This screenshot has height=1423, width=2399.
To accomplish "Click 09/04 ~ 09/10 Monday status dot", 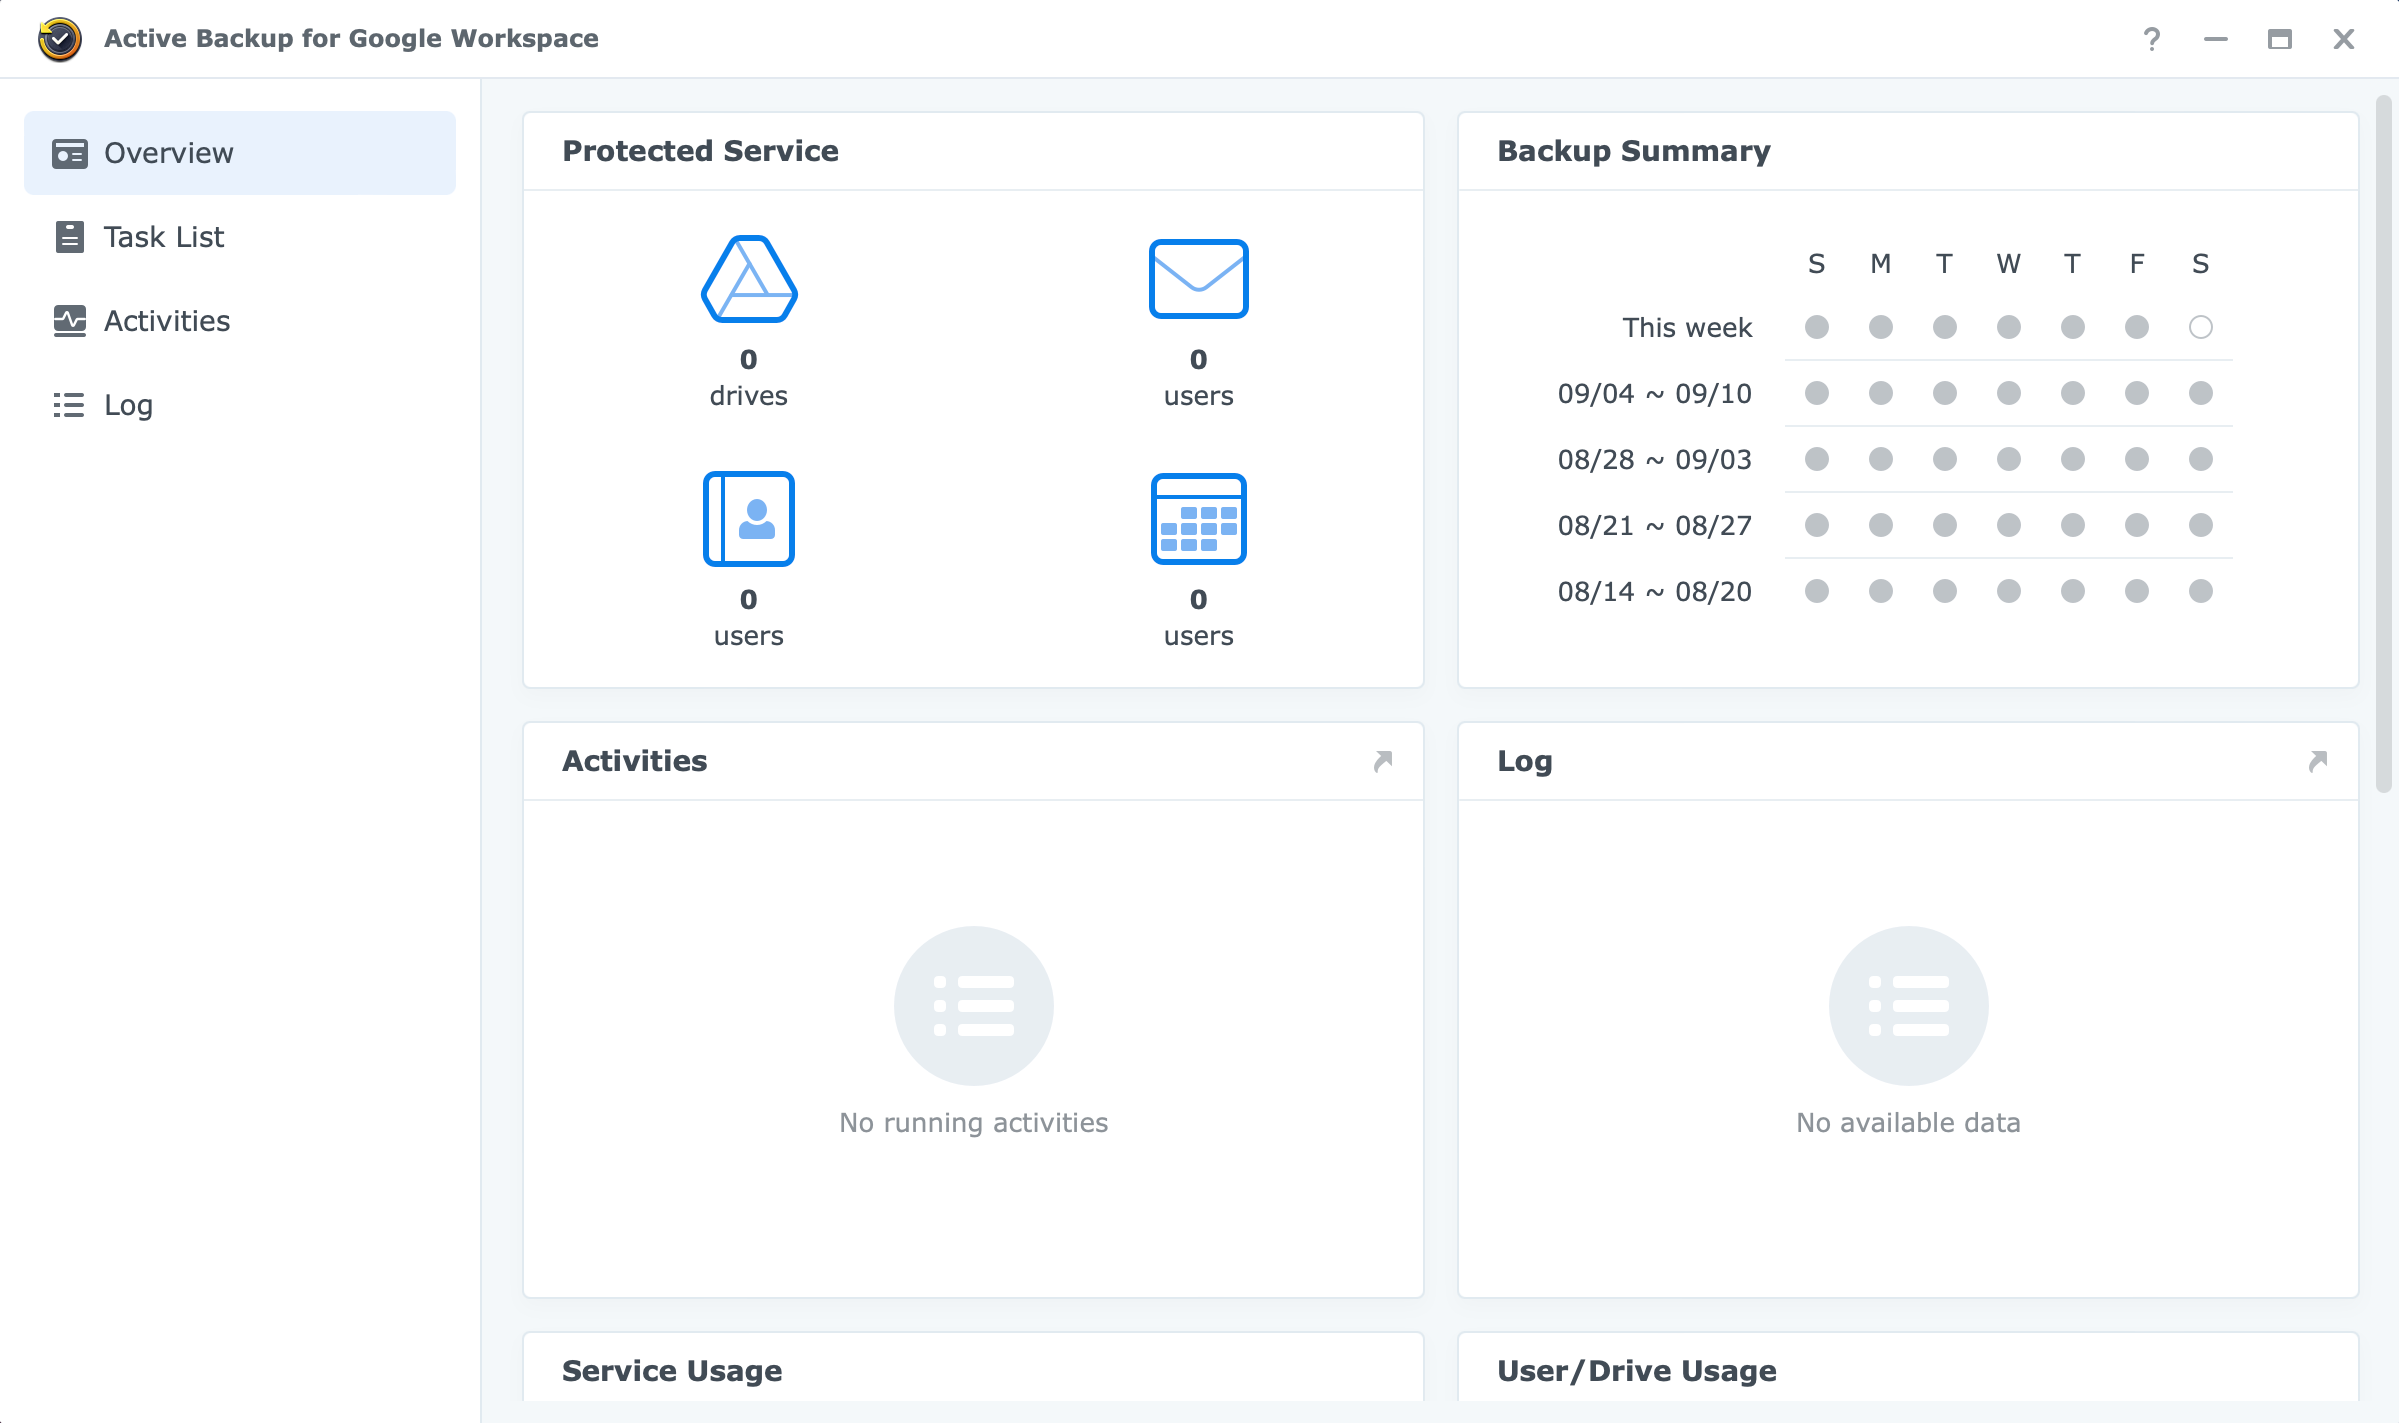I will (x=1881, y=393).
